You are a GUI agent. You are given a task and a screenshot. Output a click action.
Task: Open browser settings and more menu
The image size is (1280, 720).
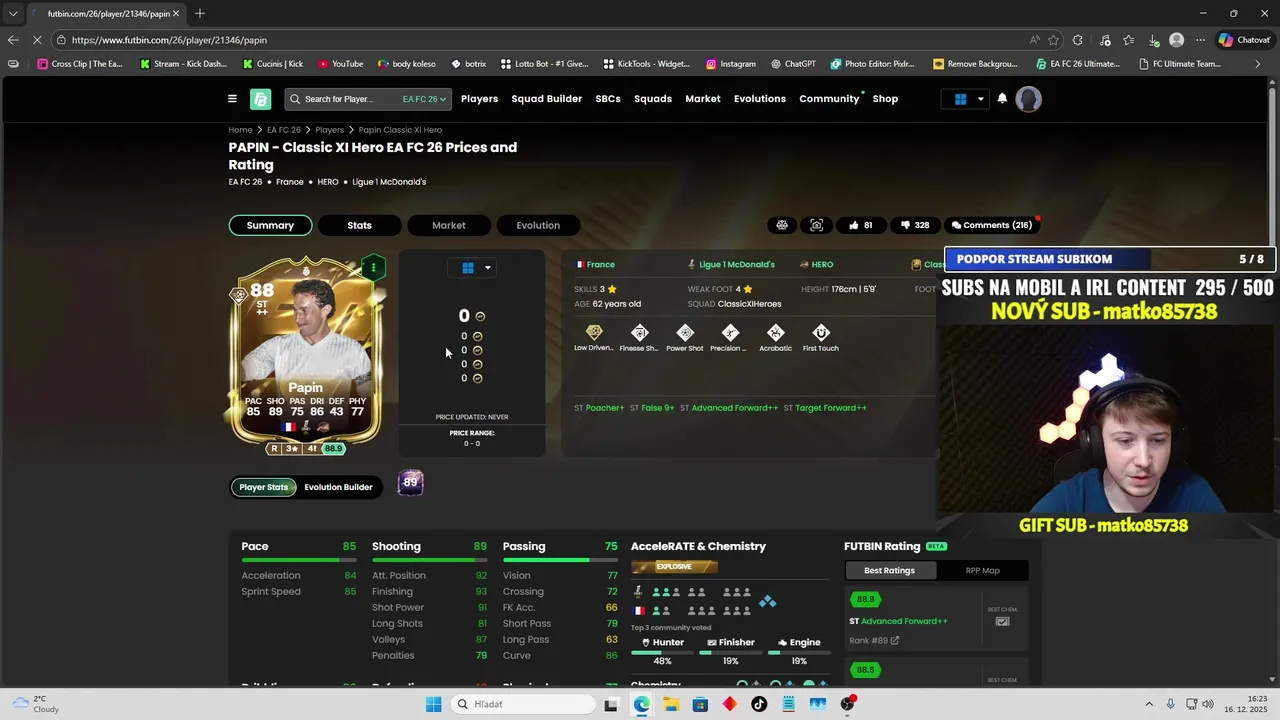click(x=1200, y=40)
